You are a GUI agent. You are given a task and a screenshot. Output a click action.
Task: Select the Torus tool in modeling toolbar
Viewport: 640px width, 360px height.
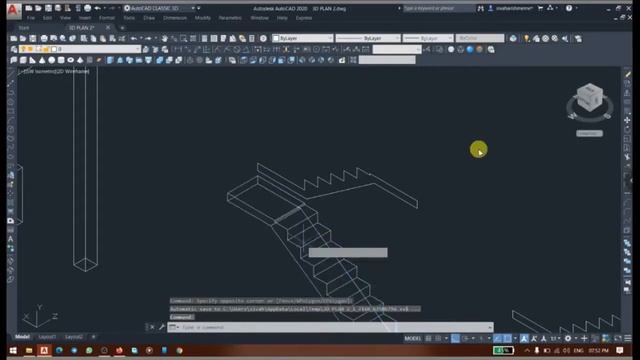pyautogui.click(x=71, y=60)
